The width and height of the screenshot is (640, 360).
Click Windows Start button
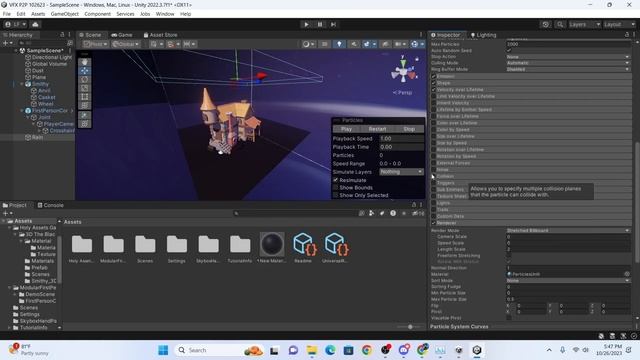[163, 350]
